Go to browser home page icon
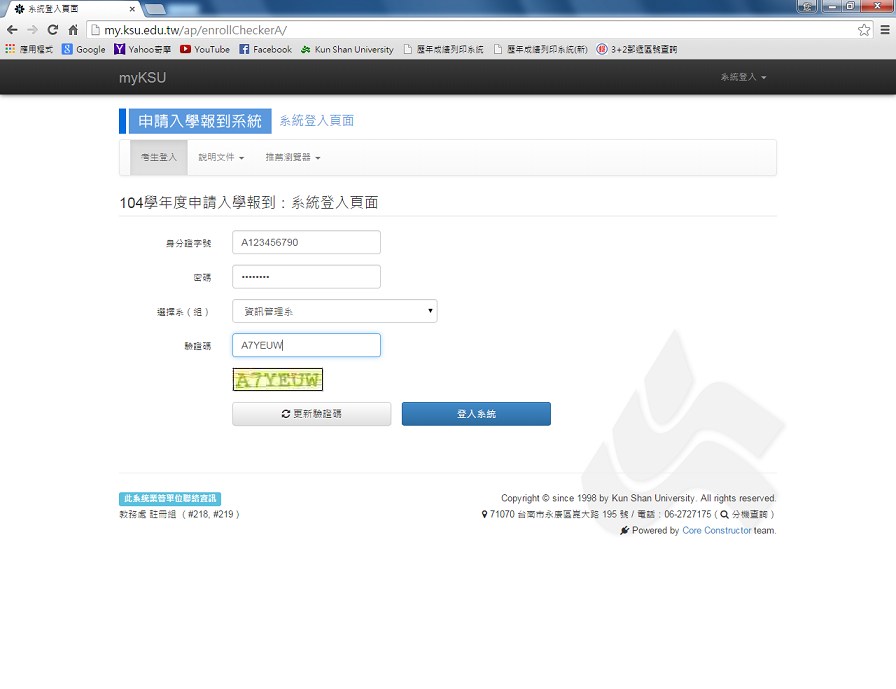 click(x=73, y=30)
